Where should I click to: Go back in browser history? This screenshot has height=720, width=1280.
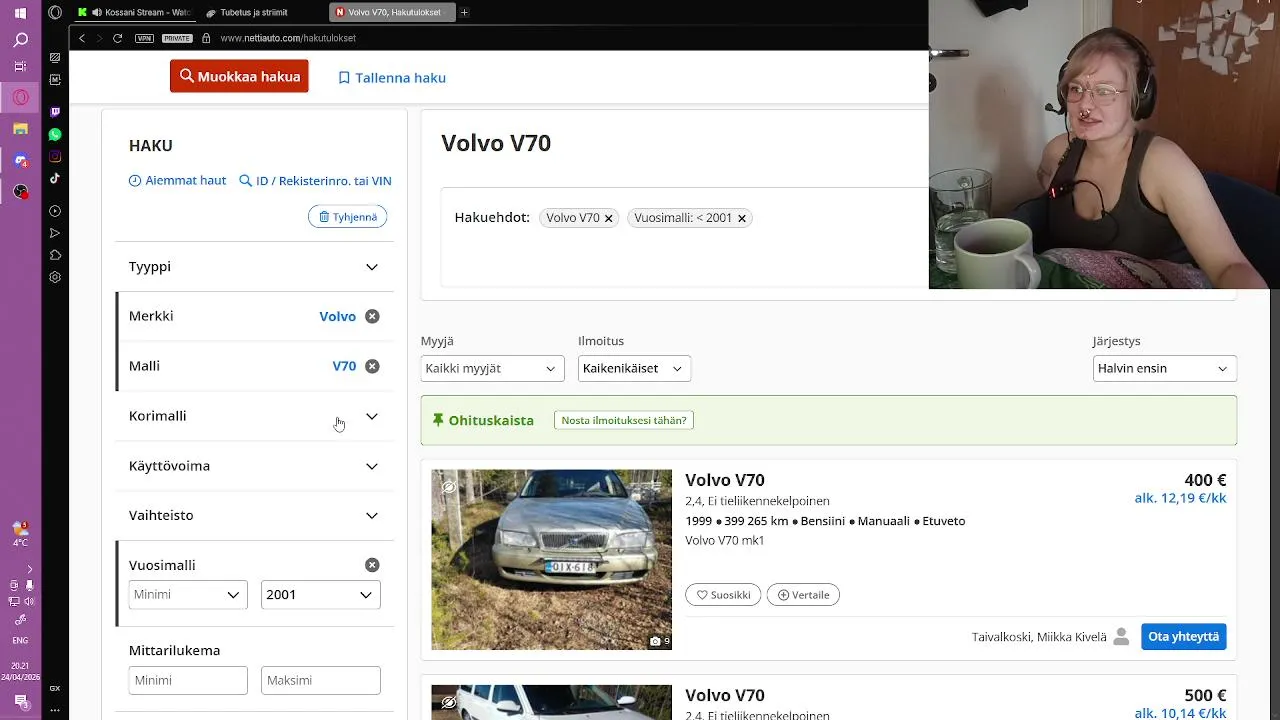tap(82, 38)
